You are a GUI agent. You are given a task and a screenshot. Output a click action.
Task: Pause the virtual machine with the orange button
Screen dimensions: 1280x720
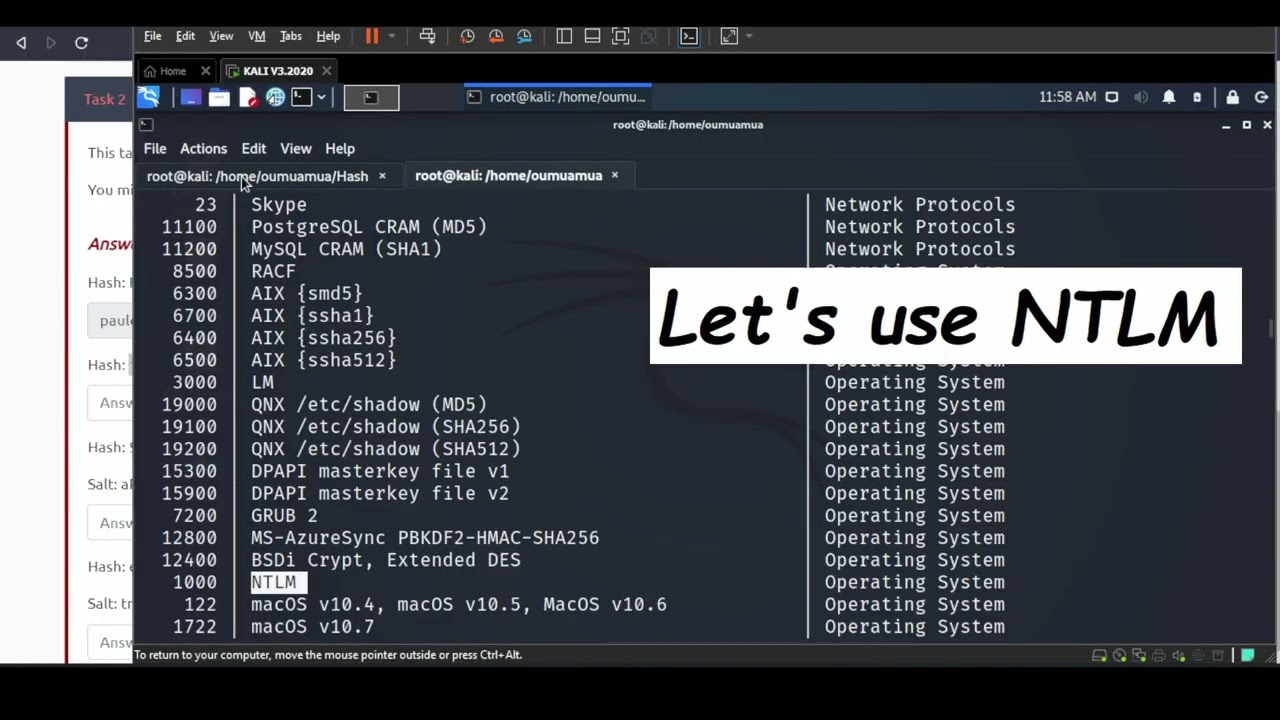(x=371, y=36)
